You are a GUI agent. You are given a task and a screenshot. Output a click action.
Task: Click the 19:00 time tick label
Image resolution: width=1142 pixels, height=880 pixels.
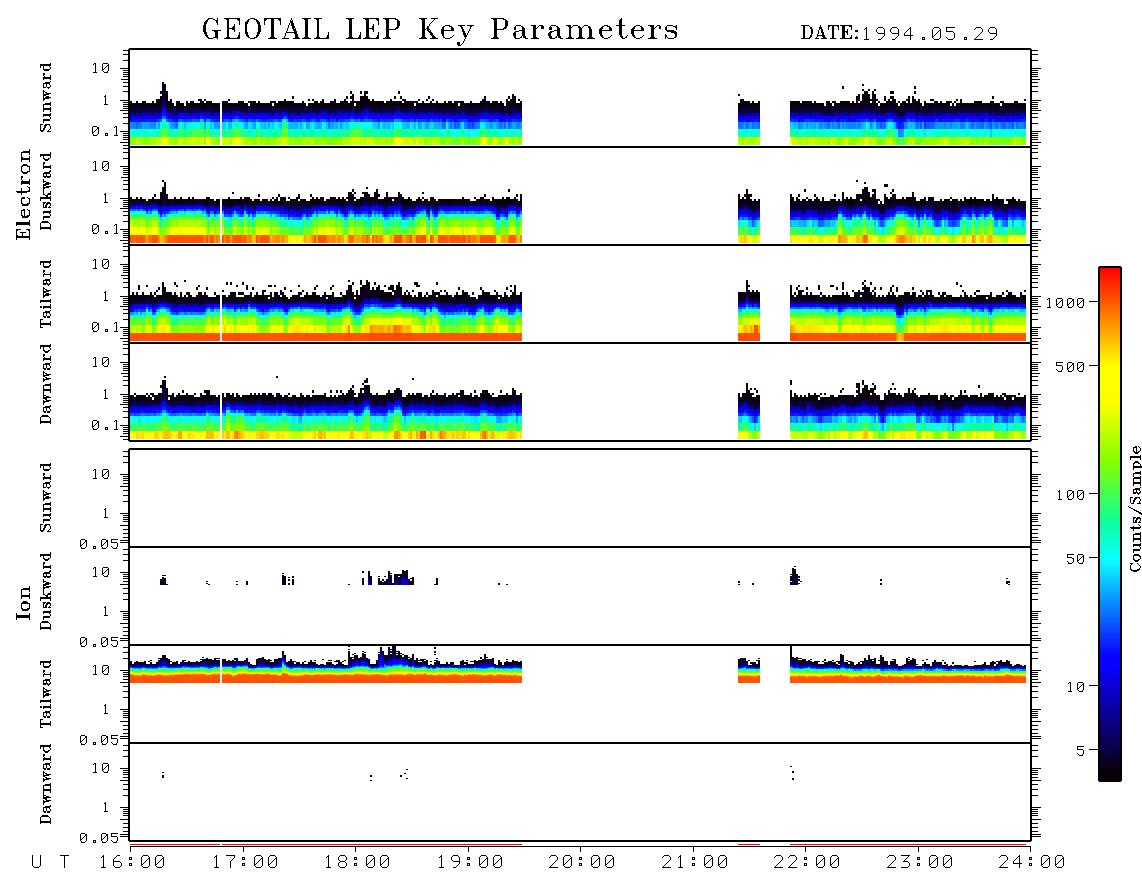coord(470,862)
